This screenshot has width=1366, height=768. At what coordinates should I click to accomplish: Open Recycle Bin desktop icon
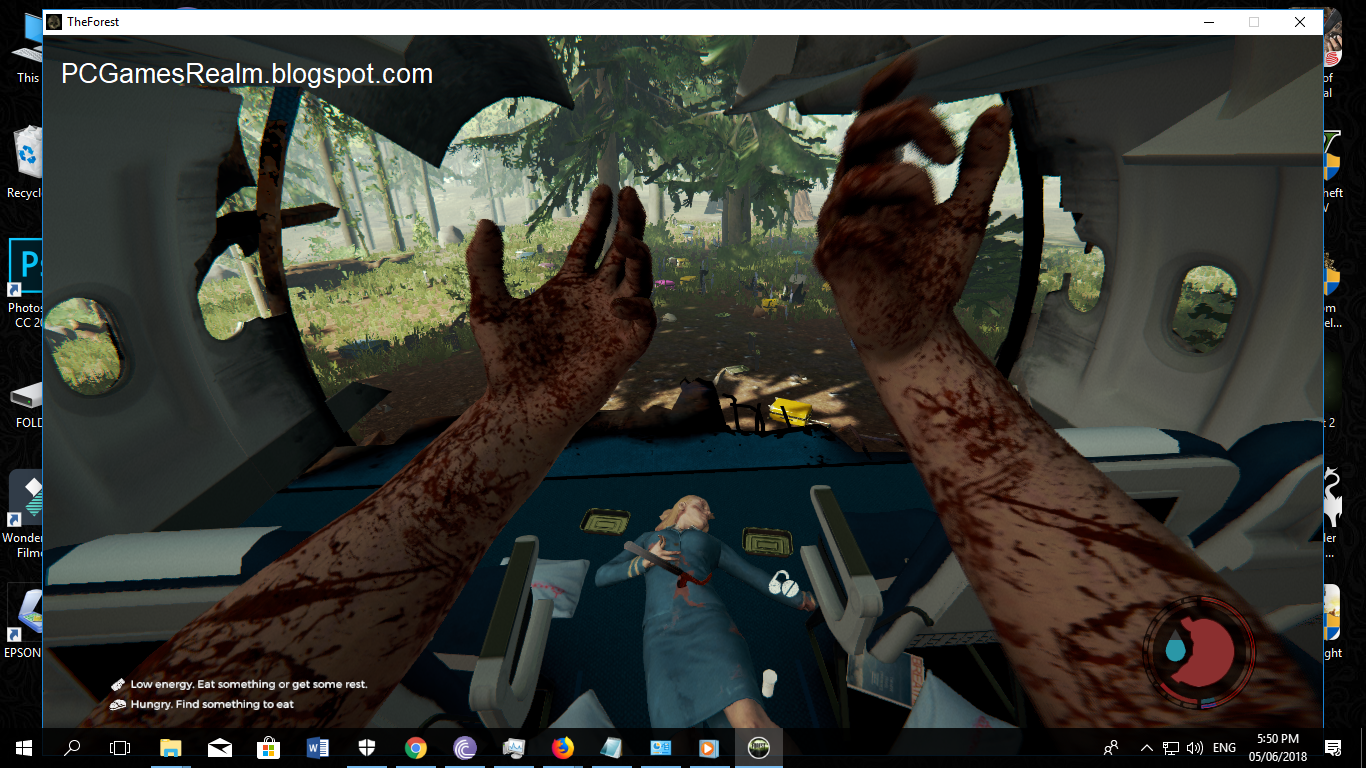point(25,162)
